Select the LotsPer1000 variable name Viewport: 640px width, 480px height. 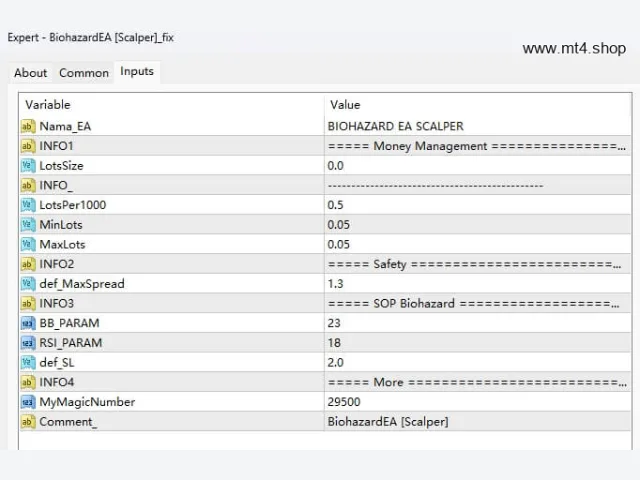[73, 205]
